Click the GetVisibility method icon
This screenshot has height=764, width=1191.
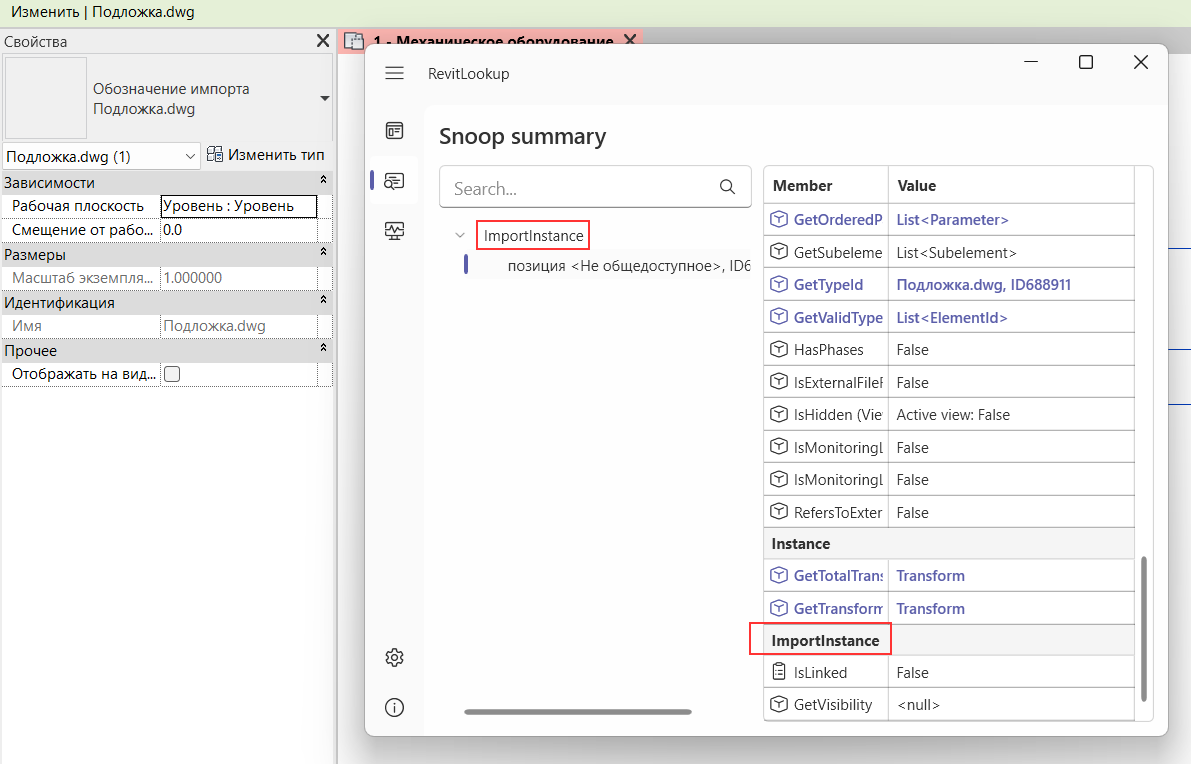(779, 705)
